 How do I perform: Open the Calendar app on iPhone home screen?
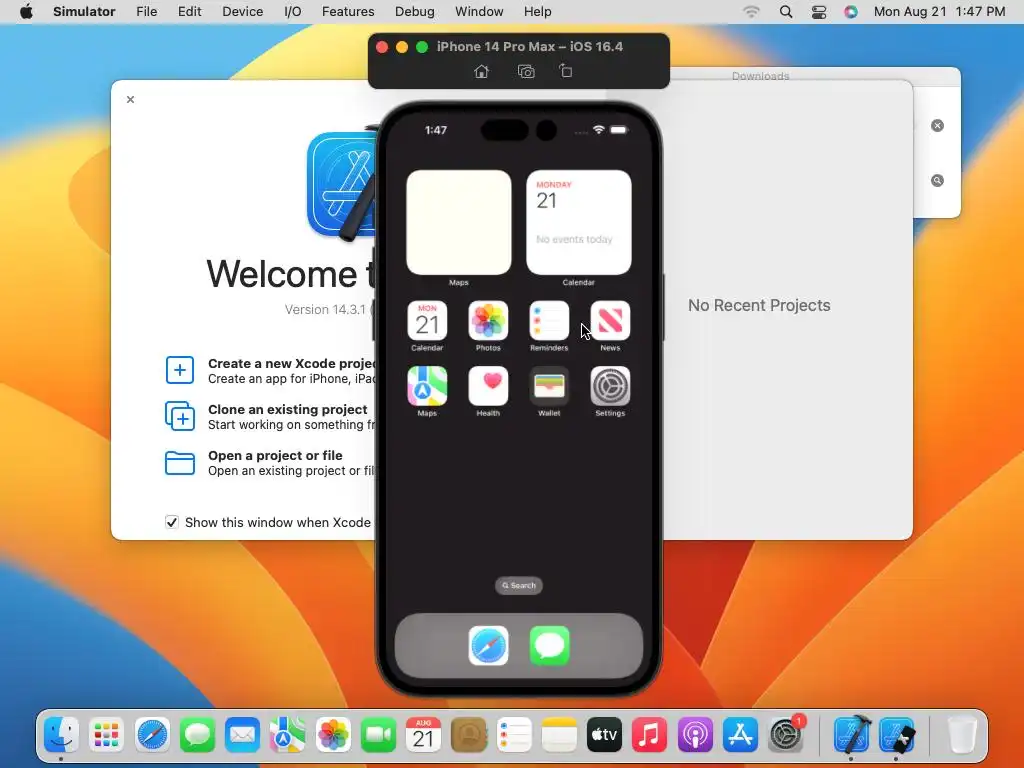click(427, 321)
